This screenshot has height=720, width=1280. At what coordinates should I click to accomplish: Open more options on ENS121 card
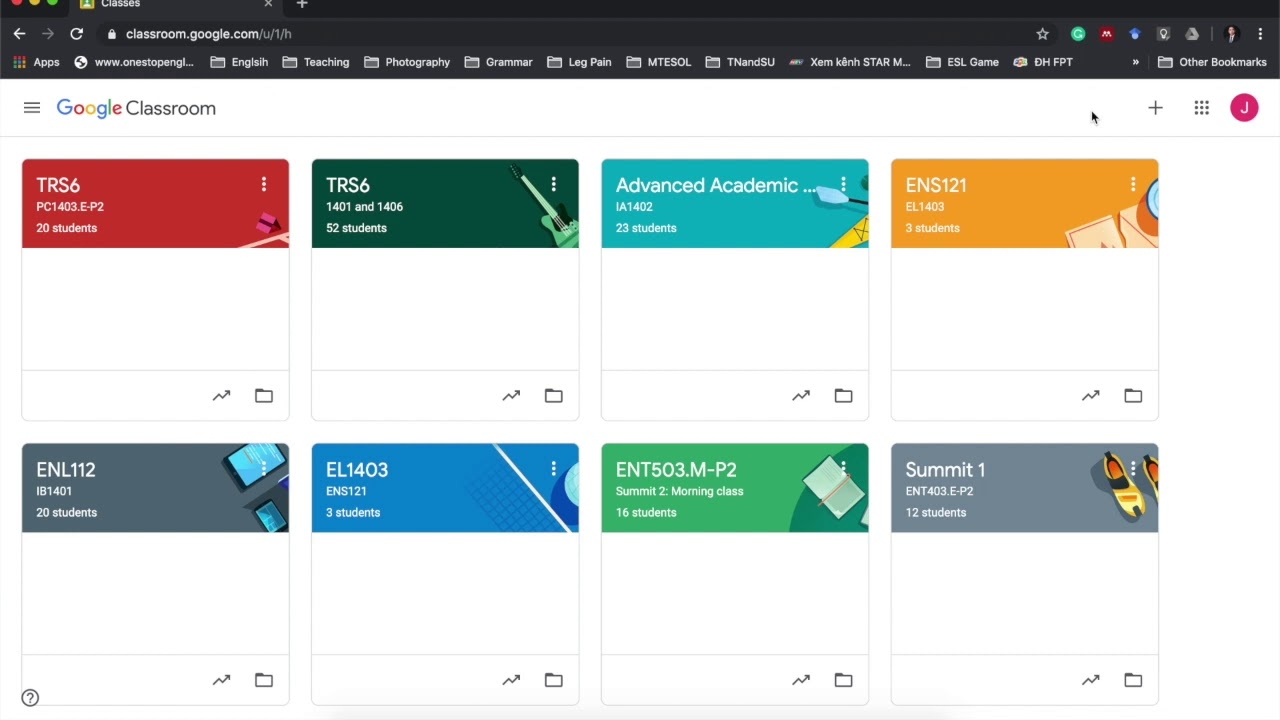(1133, 185)
